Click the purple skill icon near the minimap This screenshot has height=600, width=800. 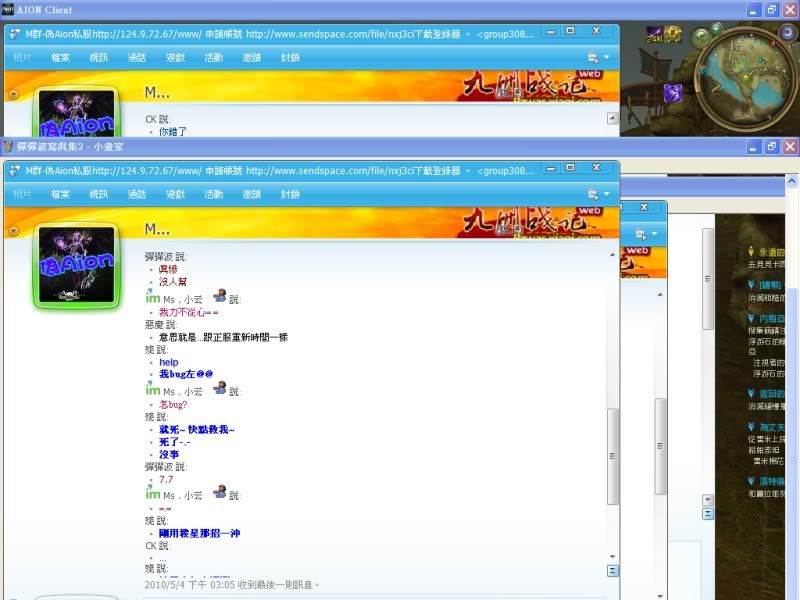[675, 92]
